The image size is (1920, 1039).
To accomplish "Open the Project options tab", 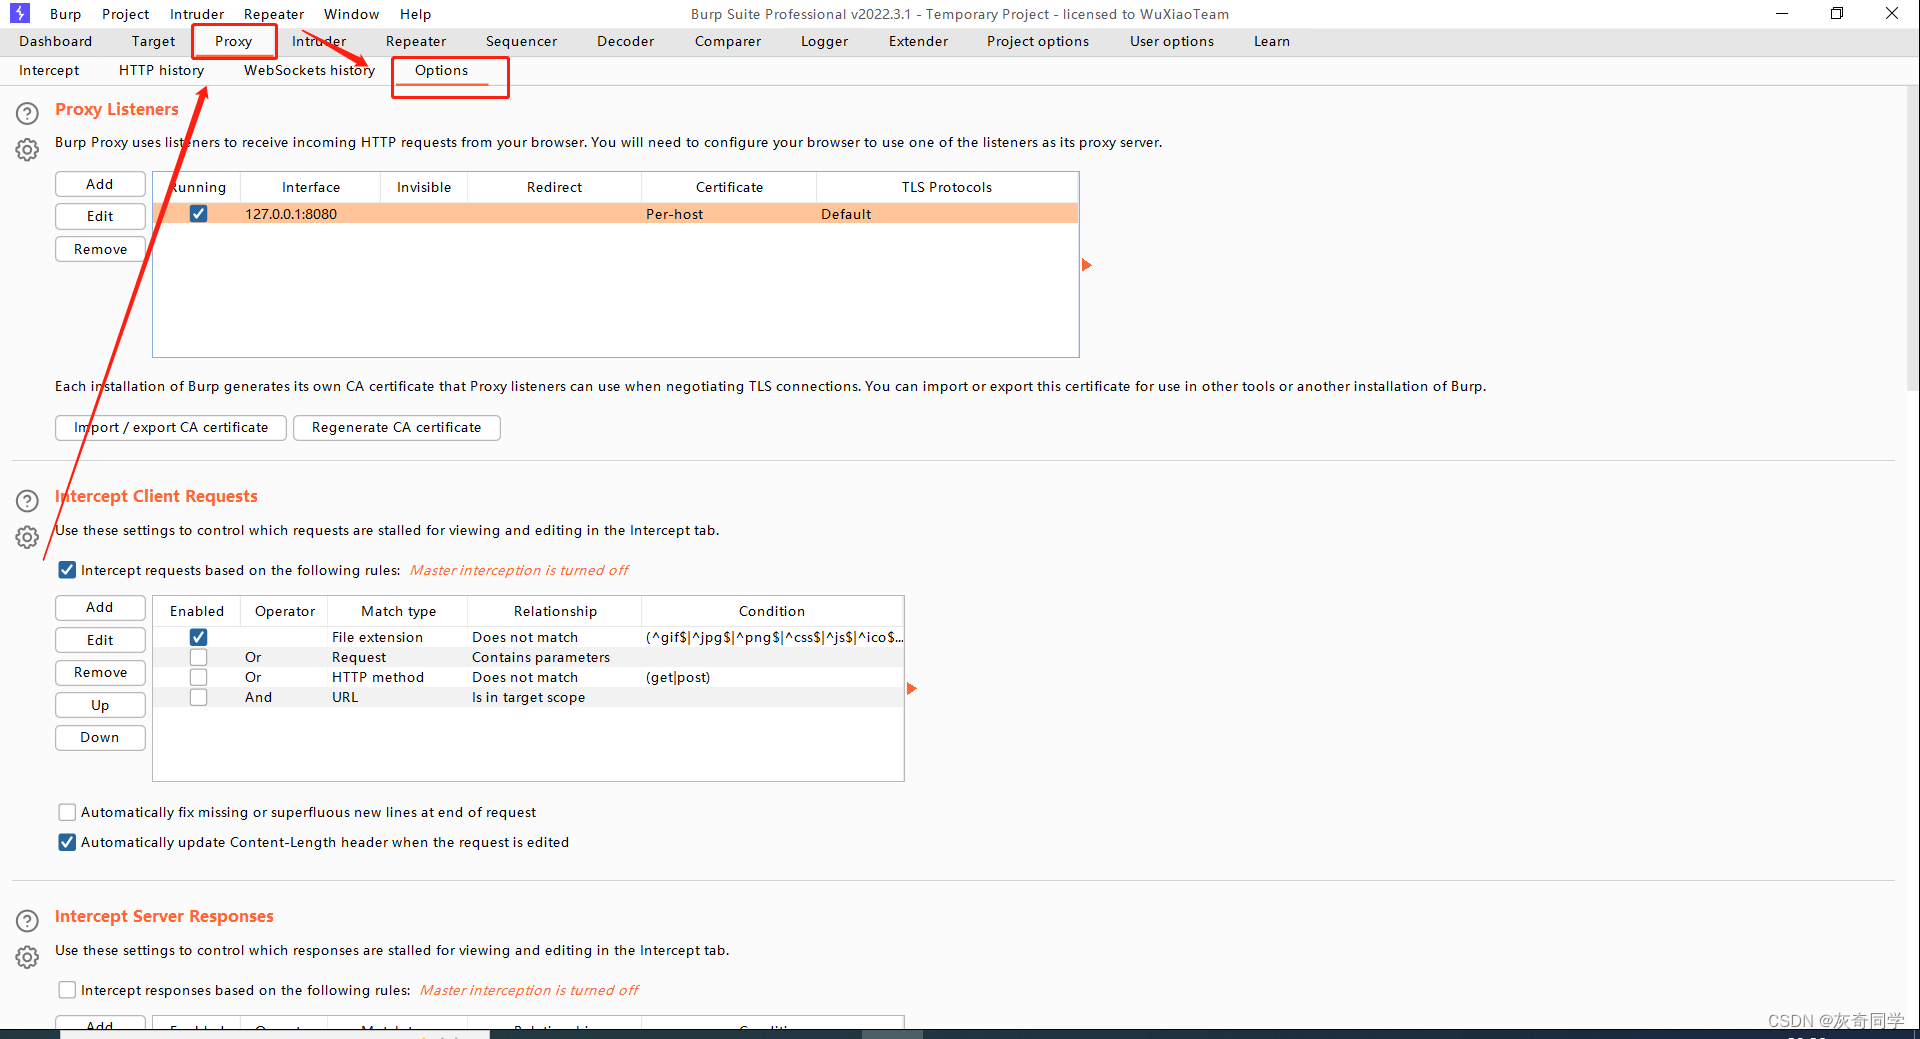I will point(1038,41).
